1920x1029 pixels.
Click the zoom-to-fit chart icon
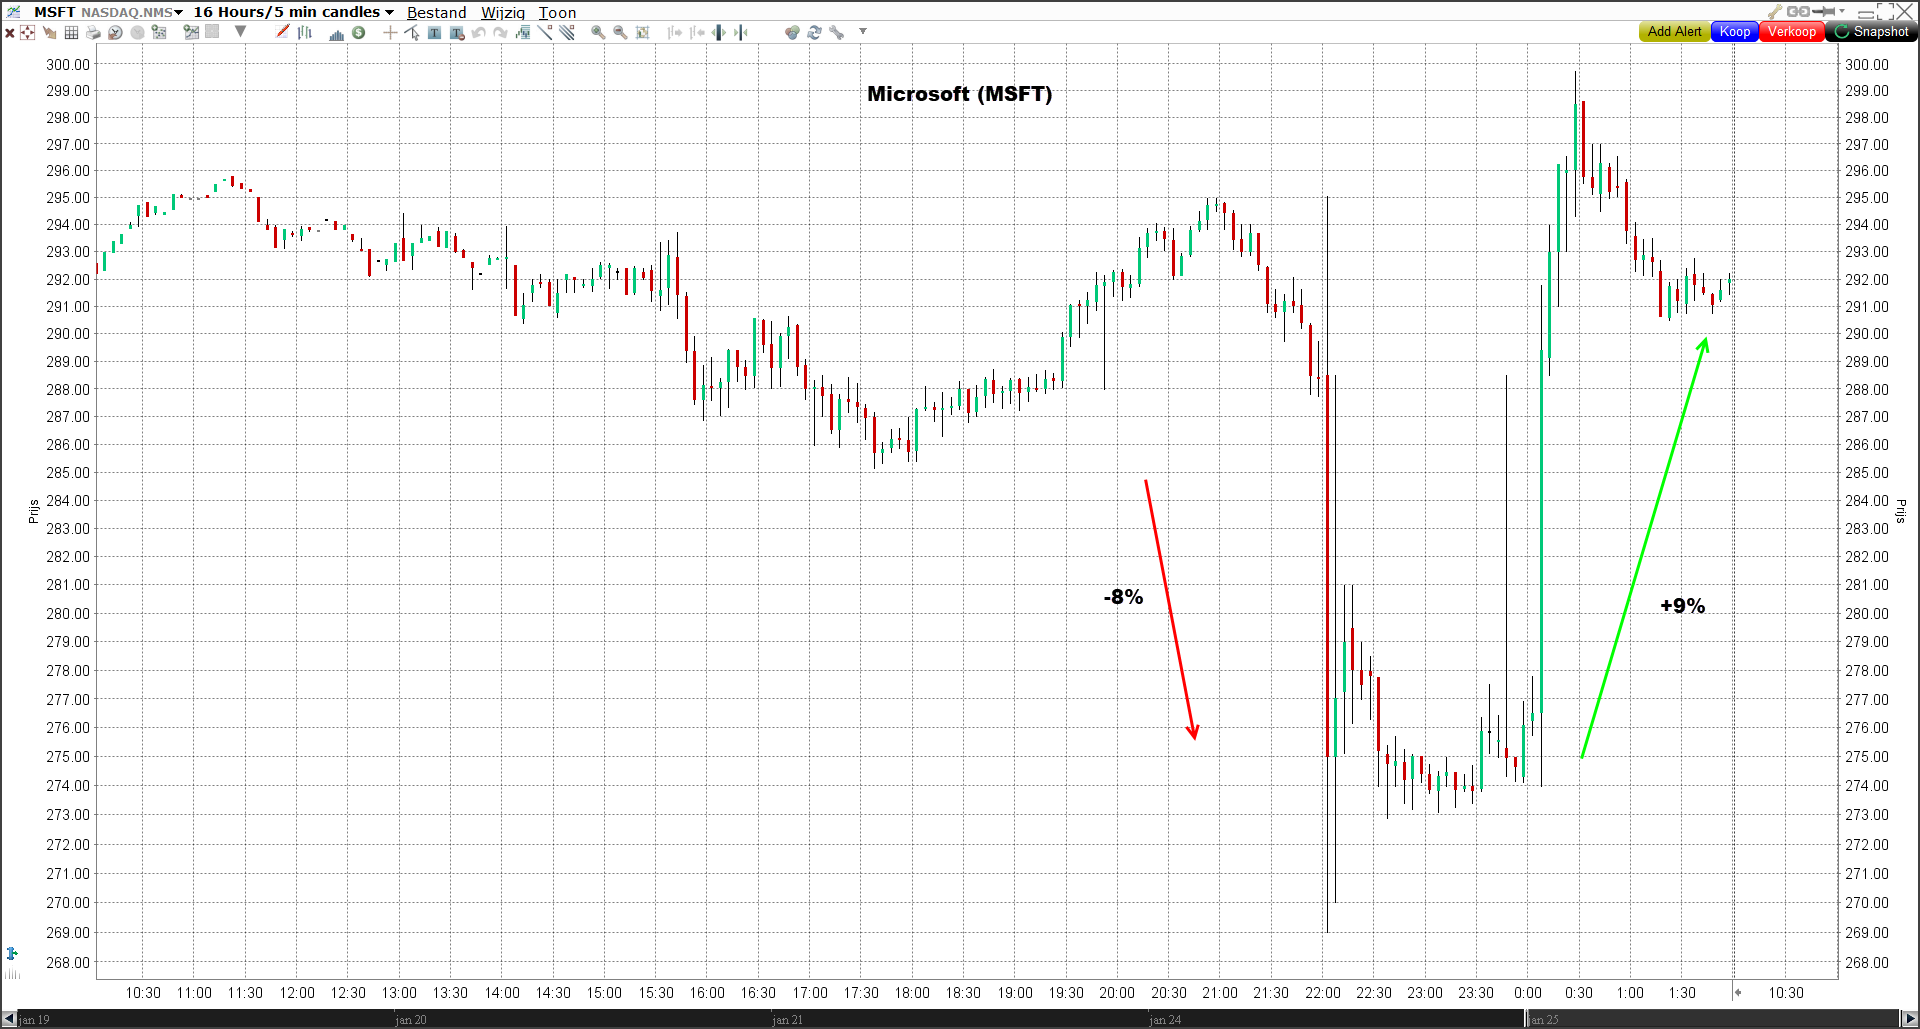click(x=642, y=32)
